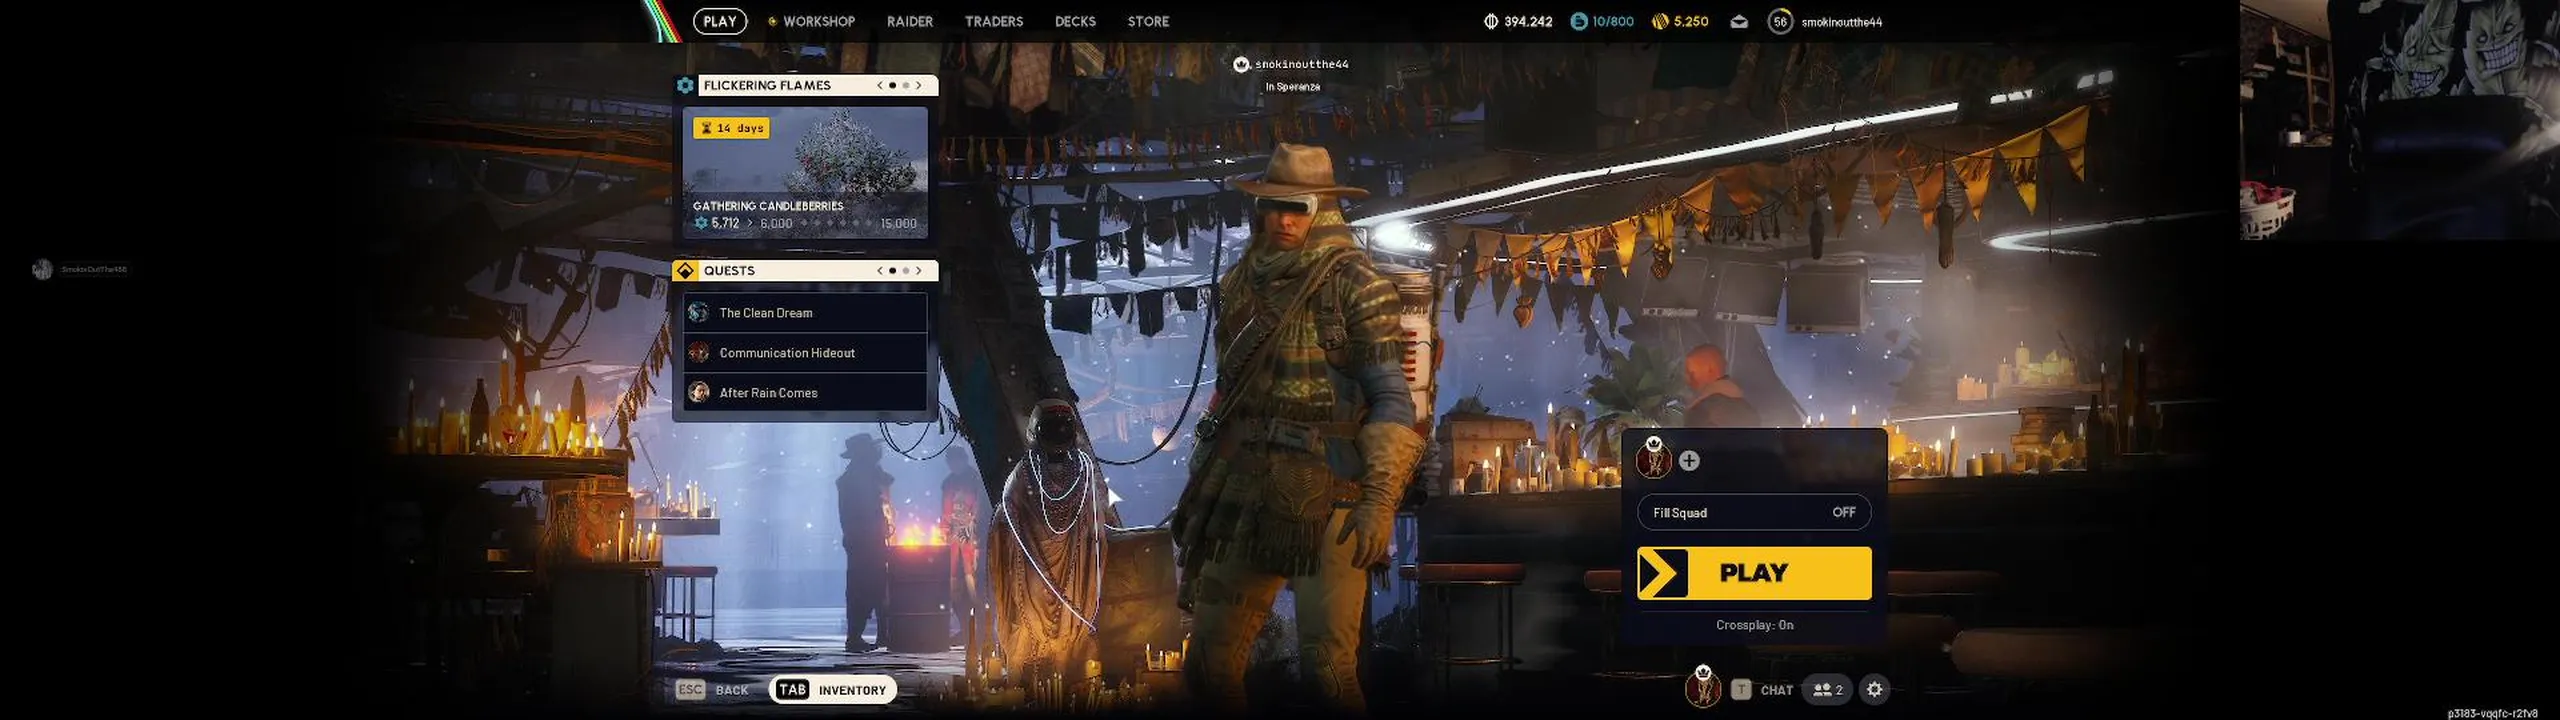The width and height of the screenshot is (2560, 720).
Task: Open the mail inbox envelope icon
Action: click(x=1739, y=22)
